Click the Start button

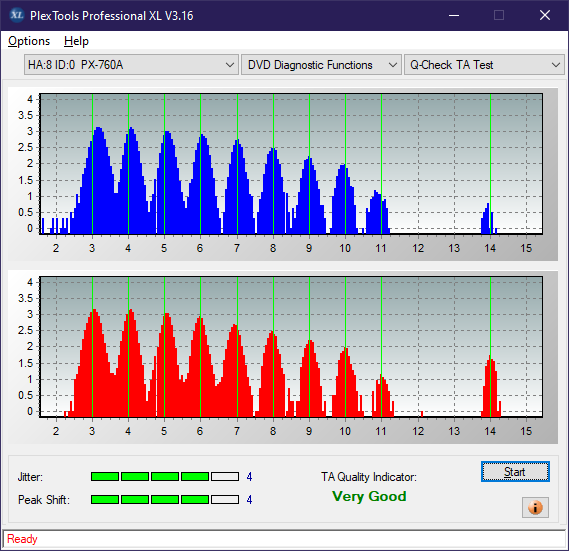515,472
